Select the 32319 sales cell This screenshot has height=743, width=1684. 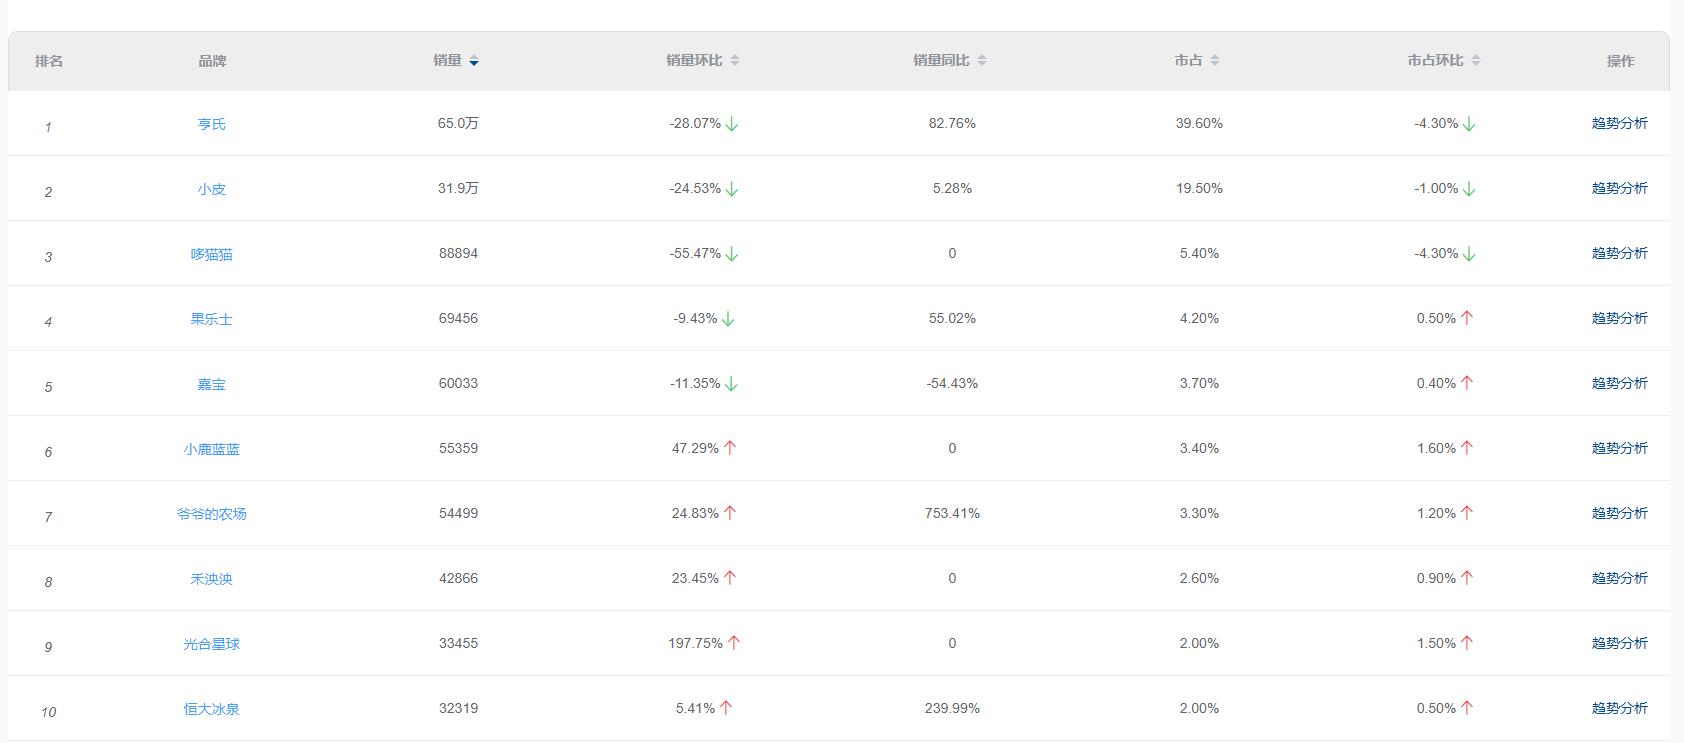(x=458, y=708)
